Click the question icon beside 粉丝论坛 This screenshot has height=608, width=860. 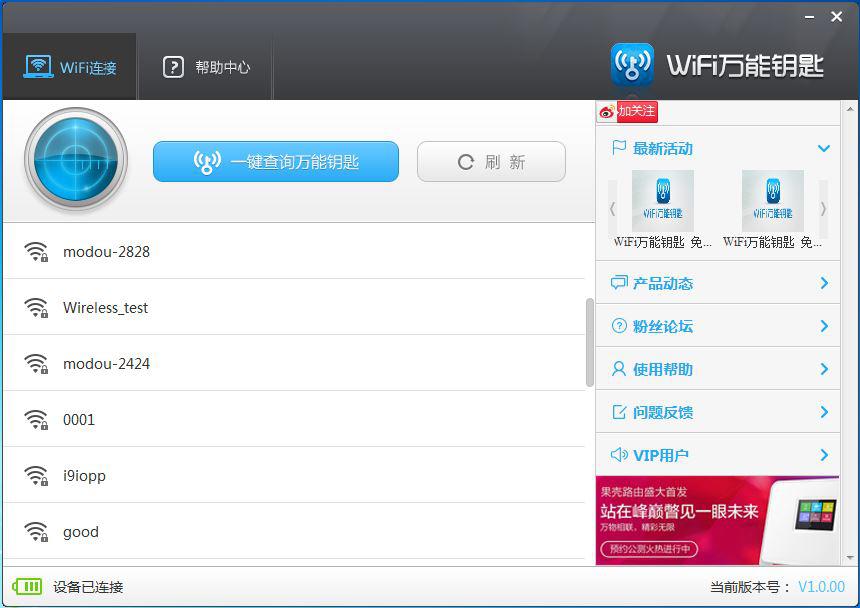click(x=619, y=326)
